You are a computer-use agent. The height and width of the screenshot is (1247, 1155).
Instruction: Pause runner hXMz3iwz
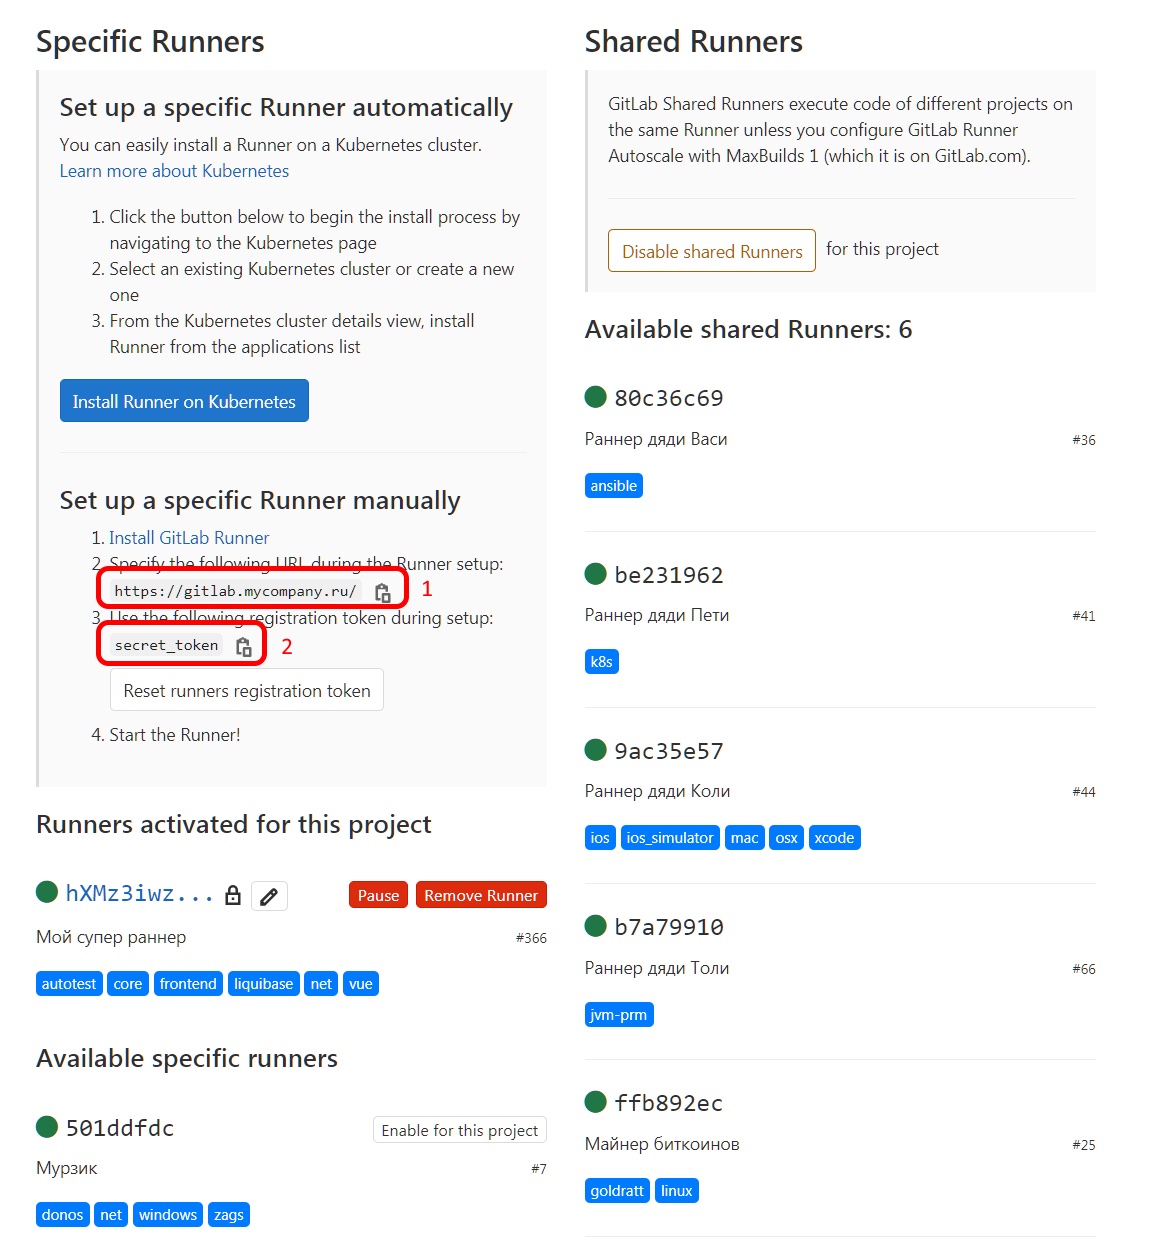(x=377, y=894)
